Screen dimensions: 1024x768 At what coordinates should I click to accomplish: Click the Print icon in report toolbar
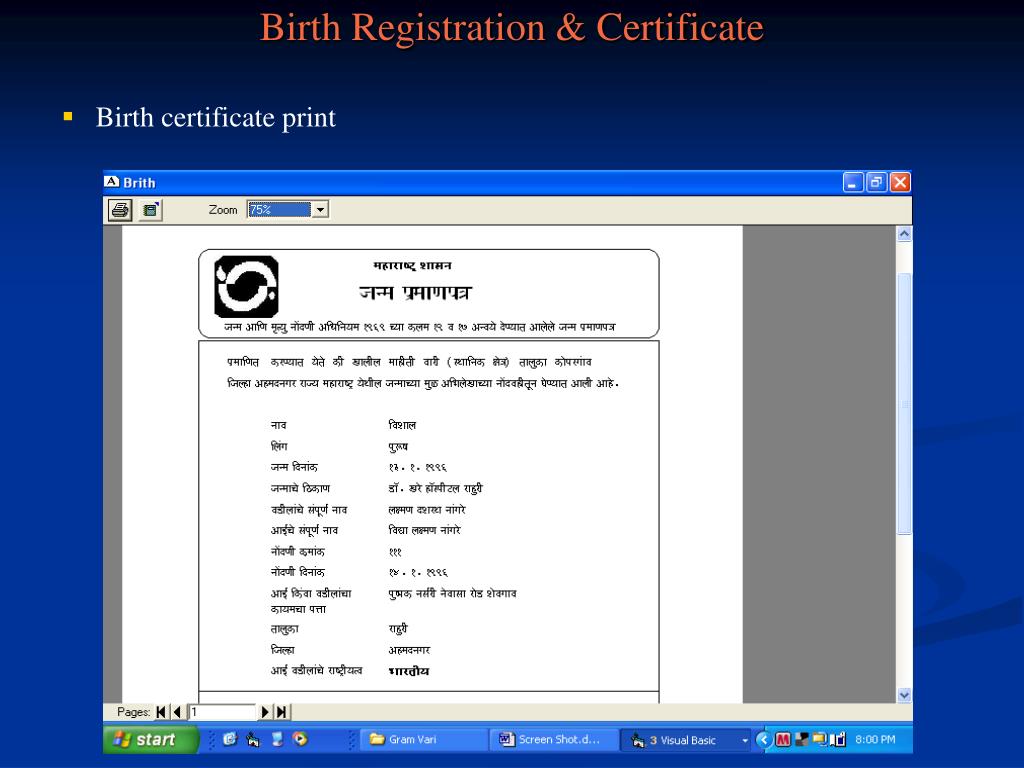point(120,210)
